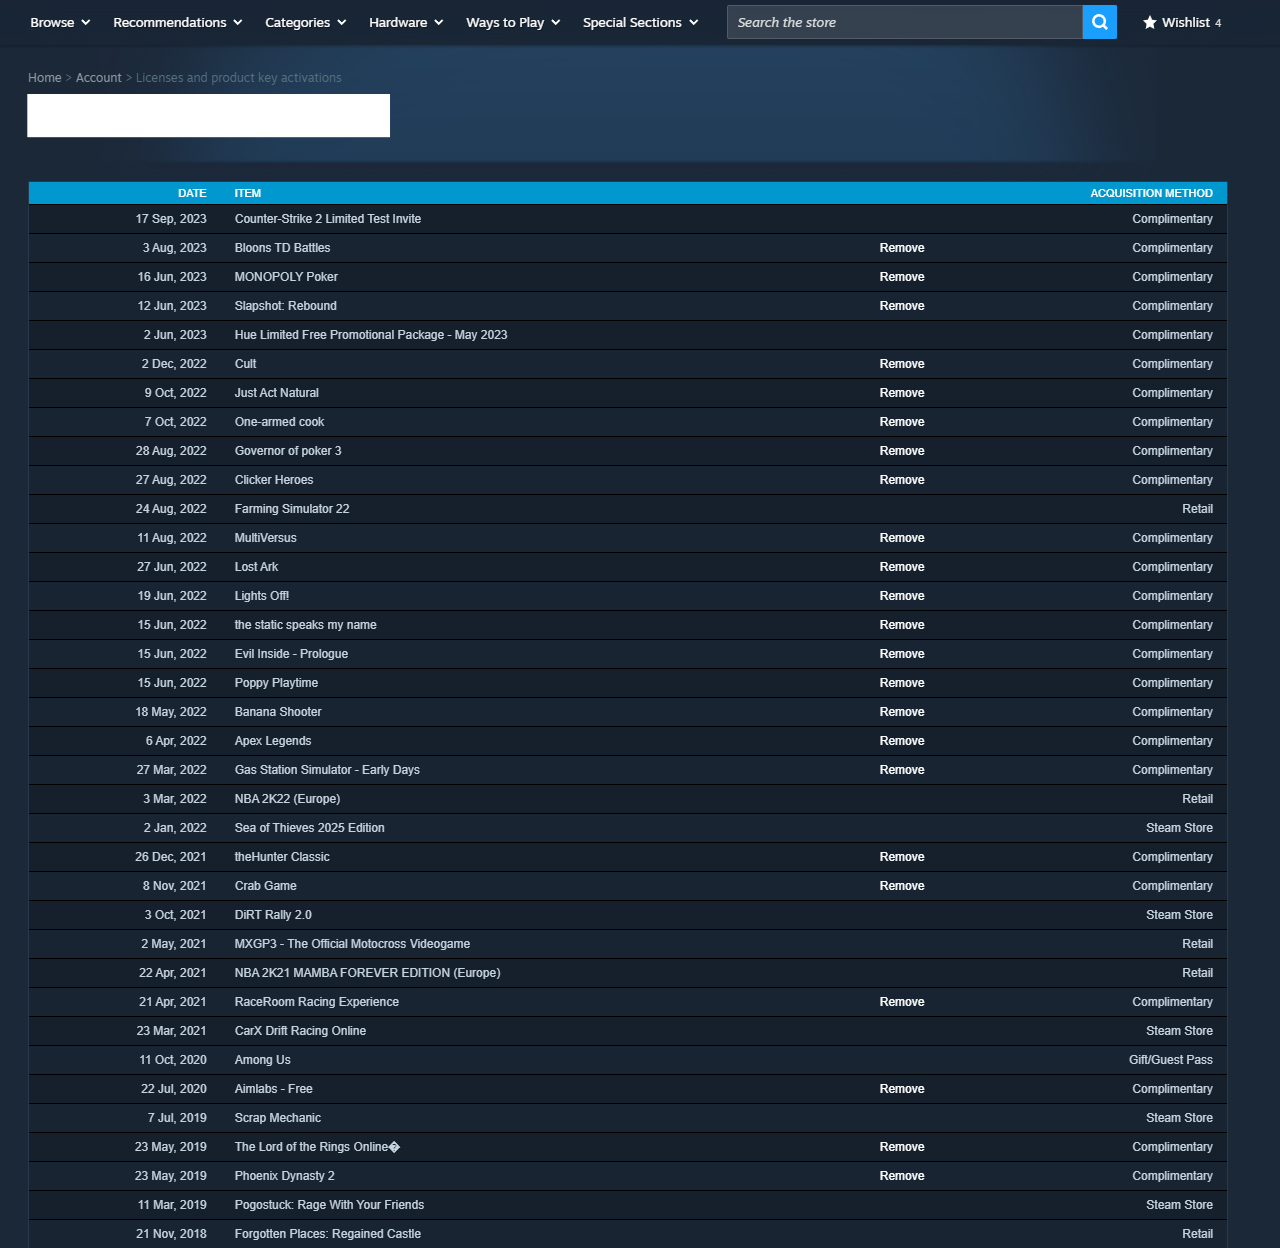The image size is (1280, 1248).
Task: Click the search magnifier icon
Action: pyautogui.click(x=1098, y=21)
